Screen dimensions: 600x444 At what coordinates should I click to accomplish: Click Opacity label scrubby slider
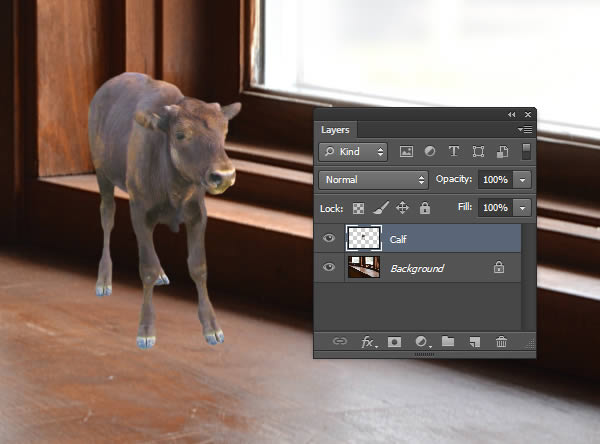(x=454, y=179)
